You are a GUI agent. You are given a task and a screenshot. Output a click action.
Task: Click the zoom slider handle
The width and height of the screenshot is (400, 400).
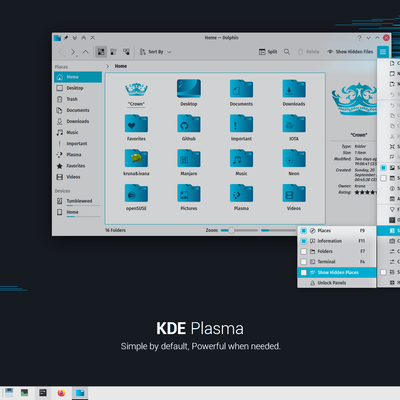(x=231, y=230)
